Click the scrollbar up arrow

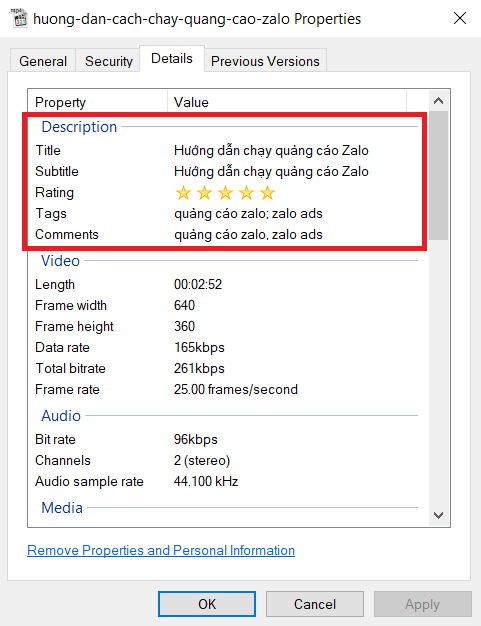pos(438,101)
